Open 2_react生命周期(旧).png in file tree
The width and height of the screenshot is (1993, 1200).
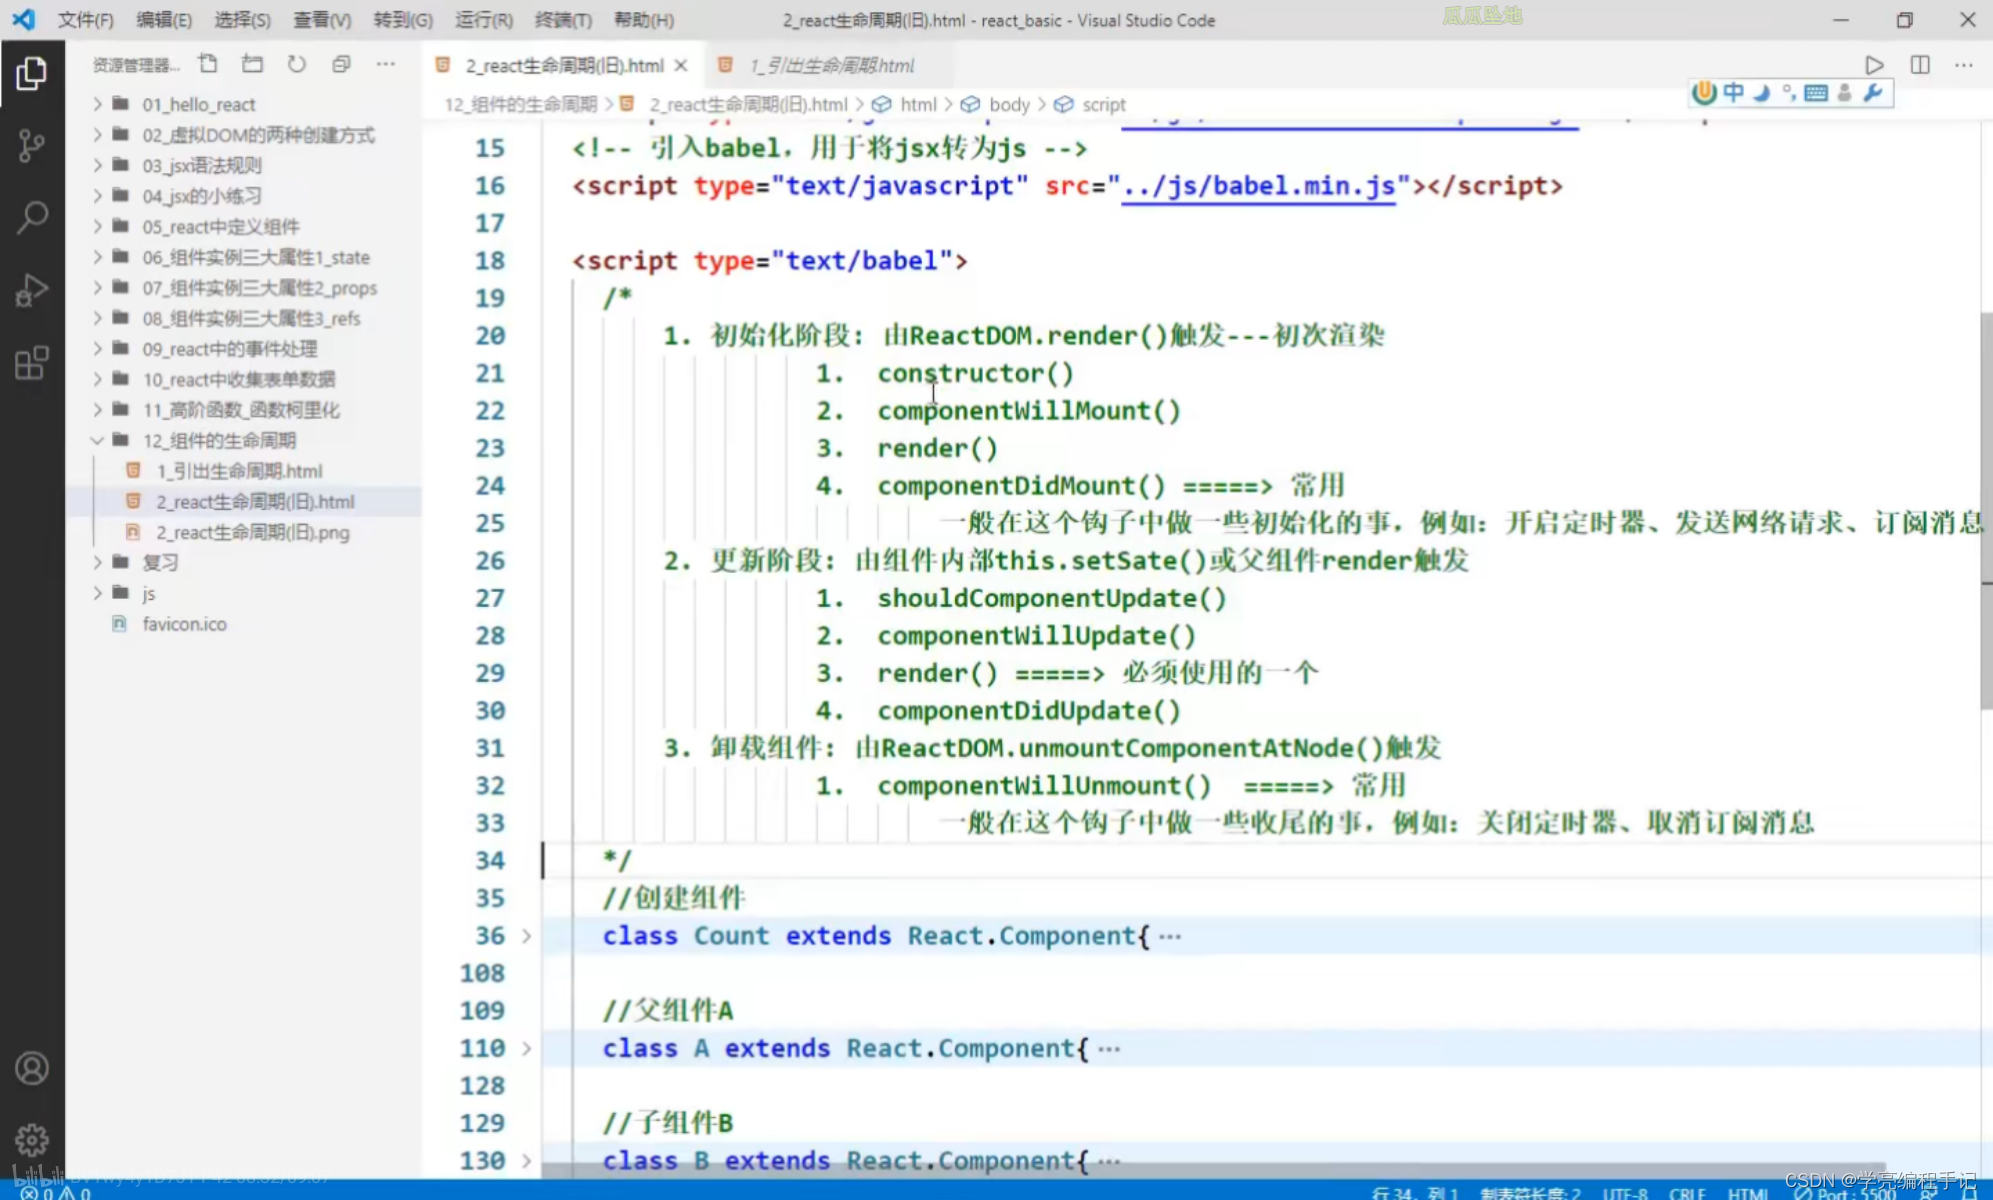pos(252,532)
